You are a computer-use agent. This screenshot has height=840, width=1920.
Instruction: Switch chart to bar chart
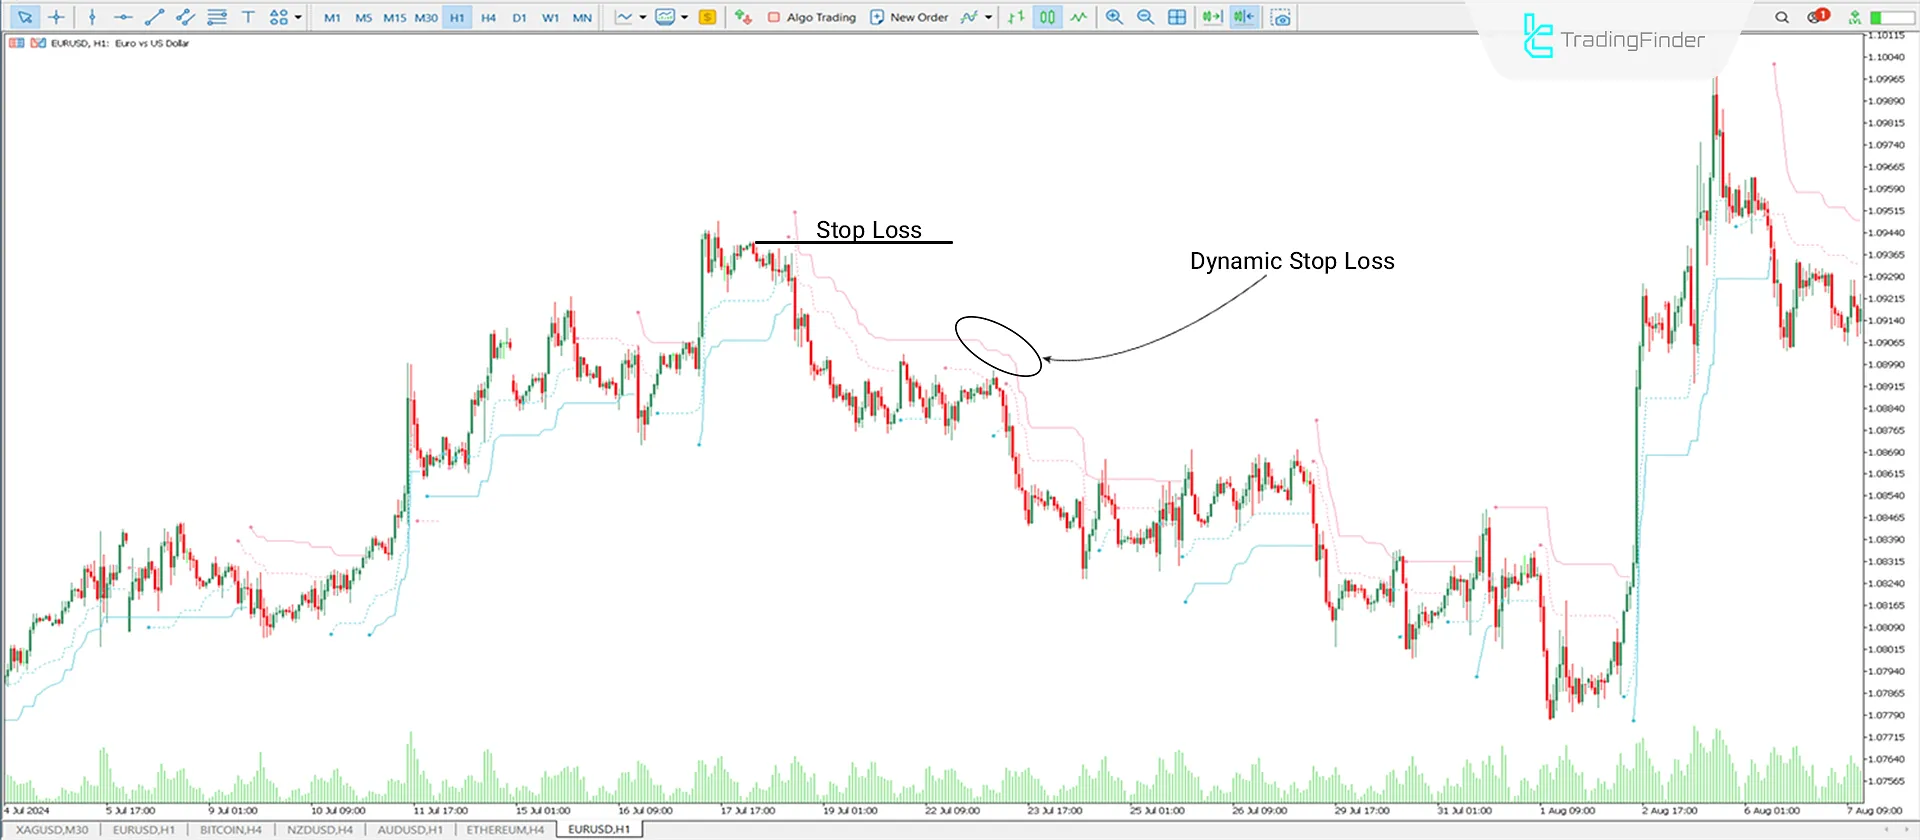(x=1016, y=17)
